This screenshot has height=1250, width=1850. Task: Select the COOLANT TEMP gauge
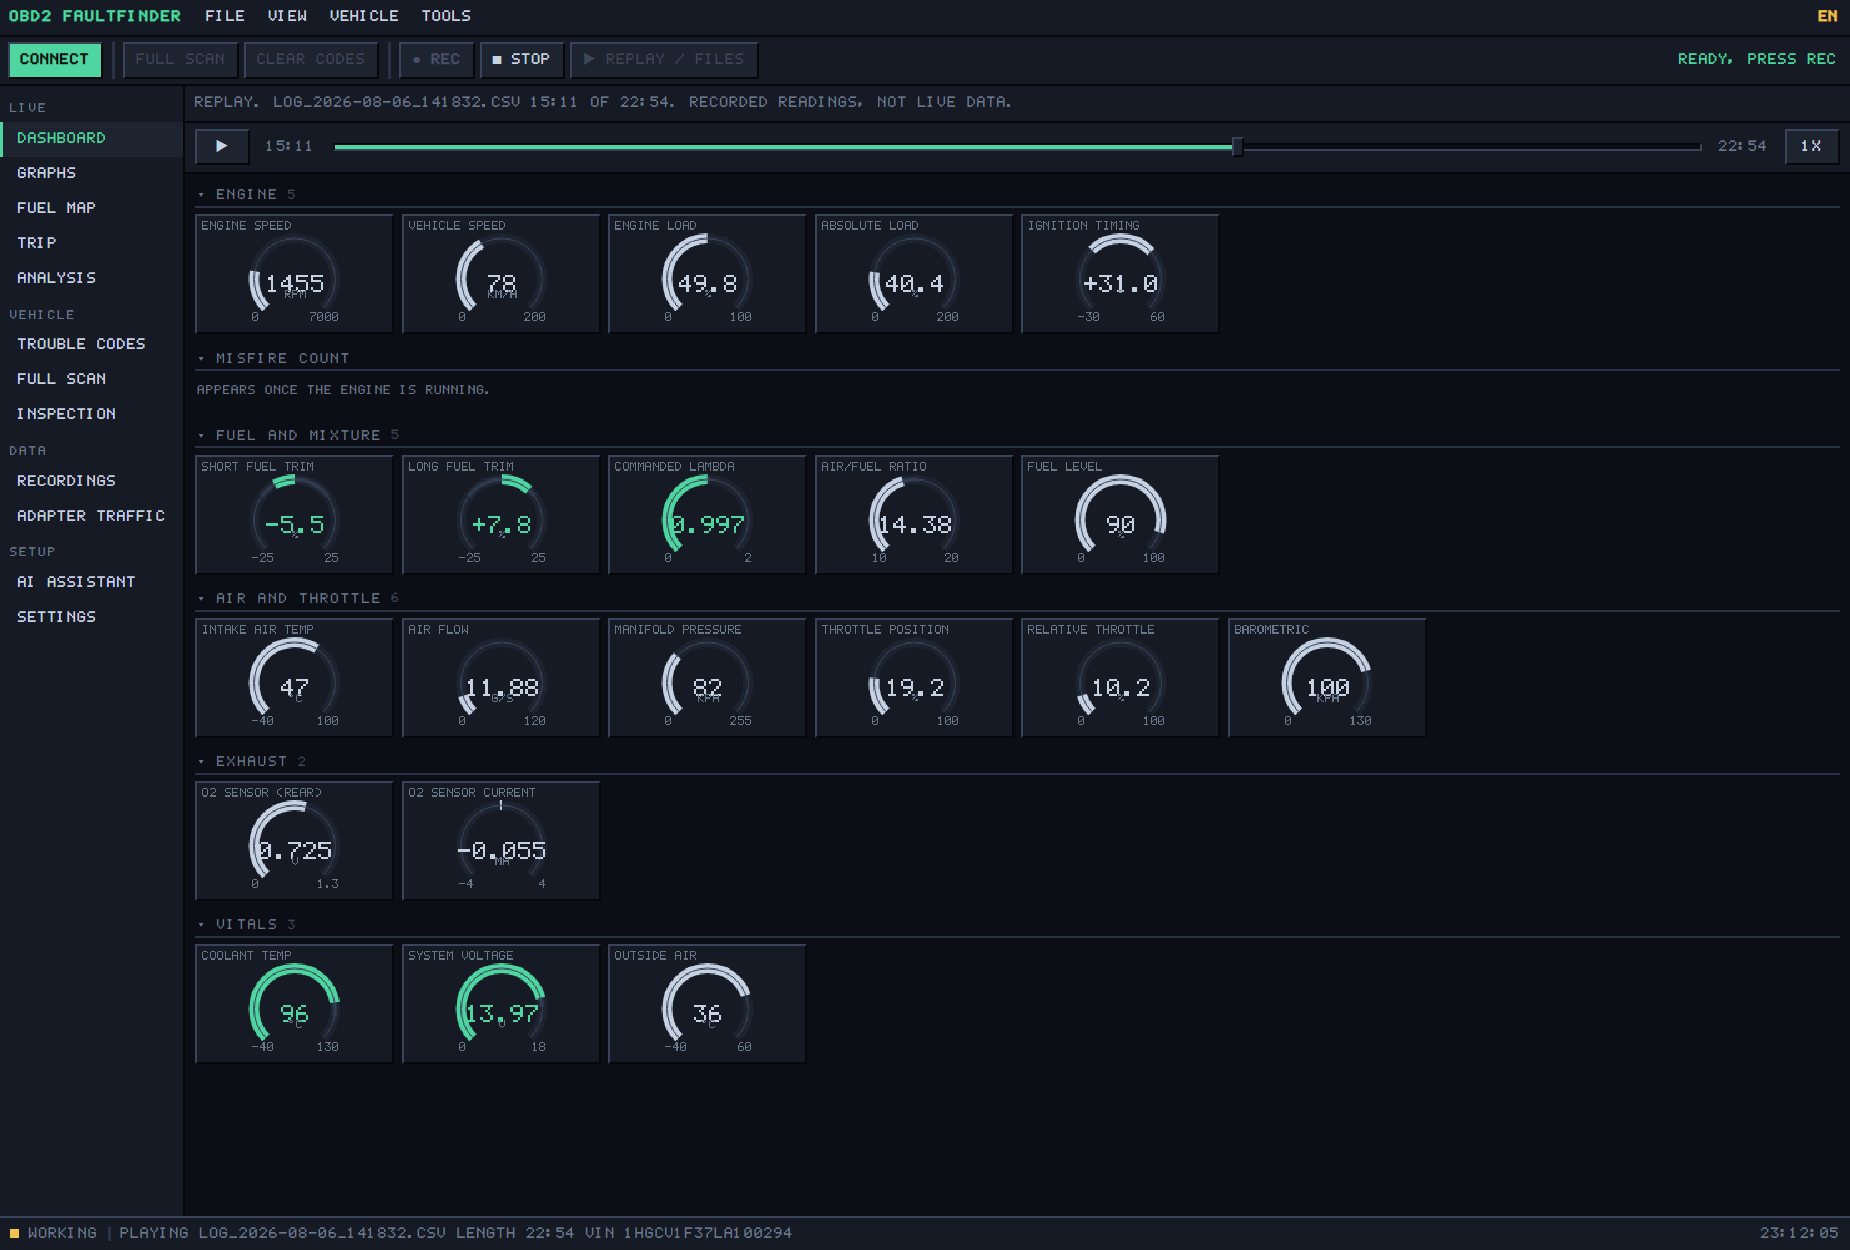[x=294, y=1003]
